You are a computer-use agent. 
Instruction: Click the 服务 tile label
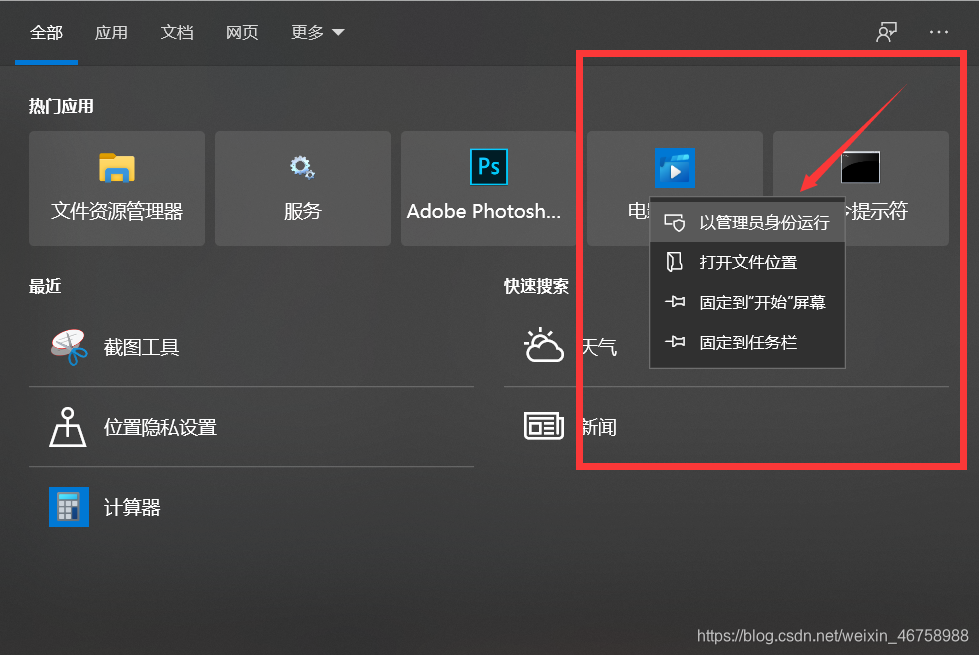[302, 212]
